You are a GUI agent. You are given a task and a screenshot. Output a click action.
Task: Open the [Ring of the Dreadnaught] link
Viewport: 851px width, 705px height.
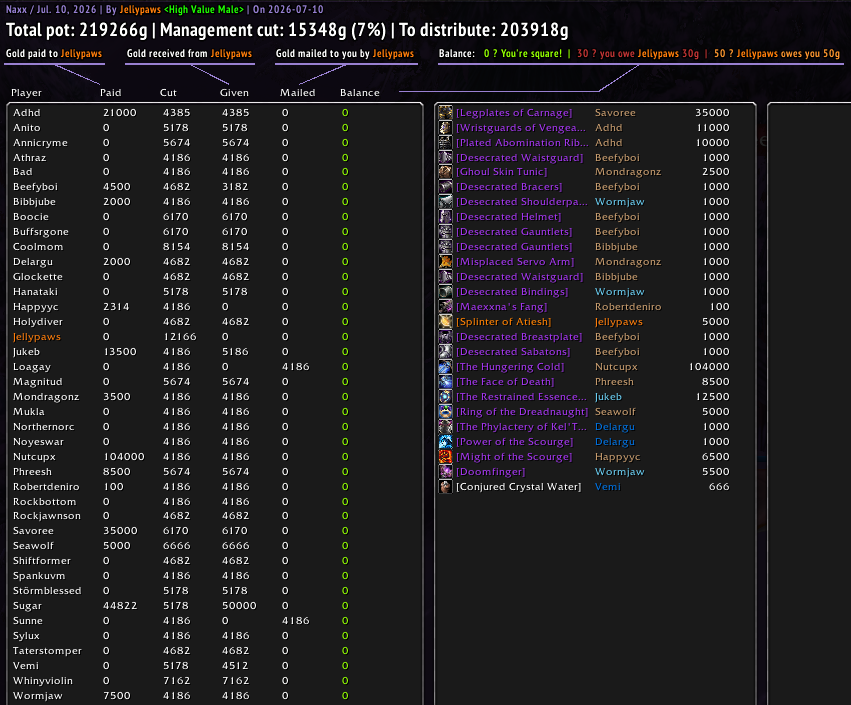pos(522,411)
